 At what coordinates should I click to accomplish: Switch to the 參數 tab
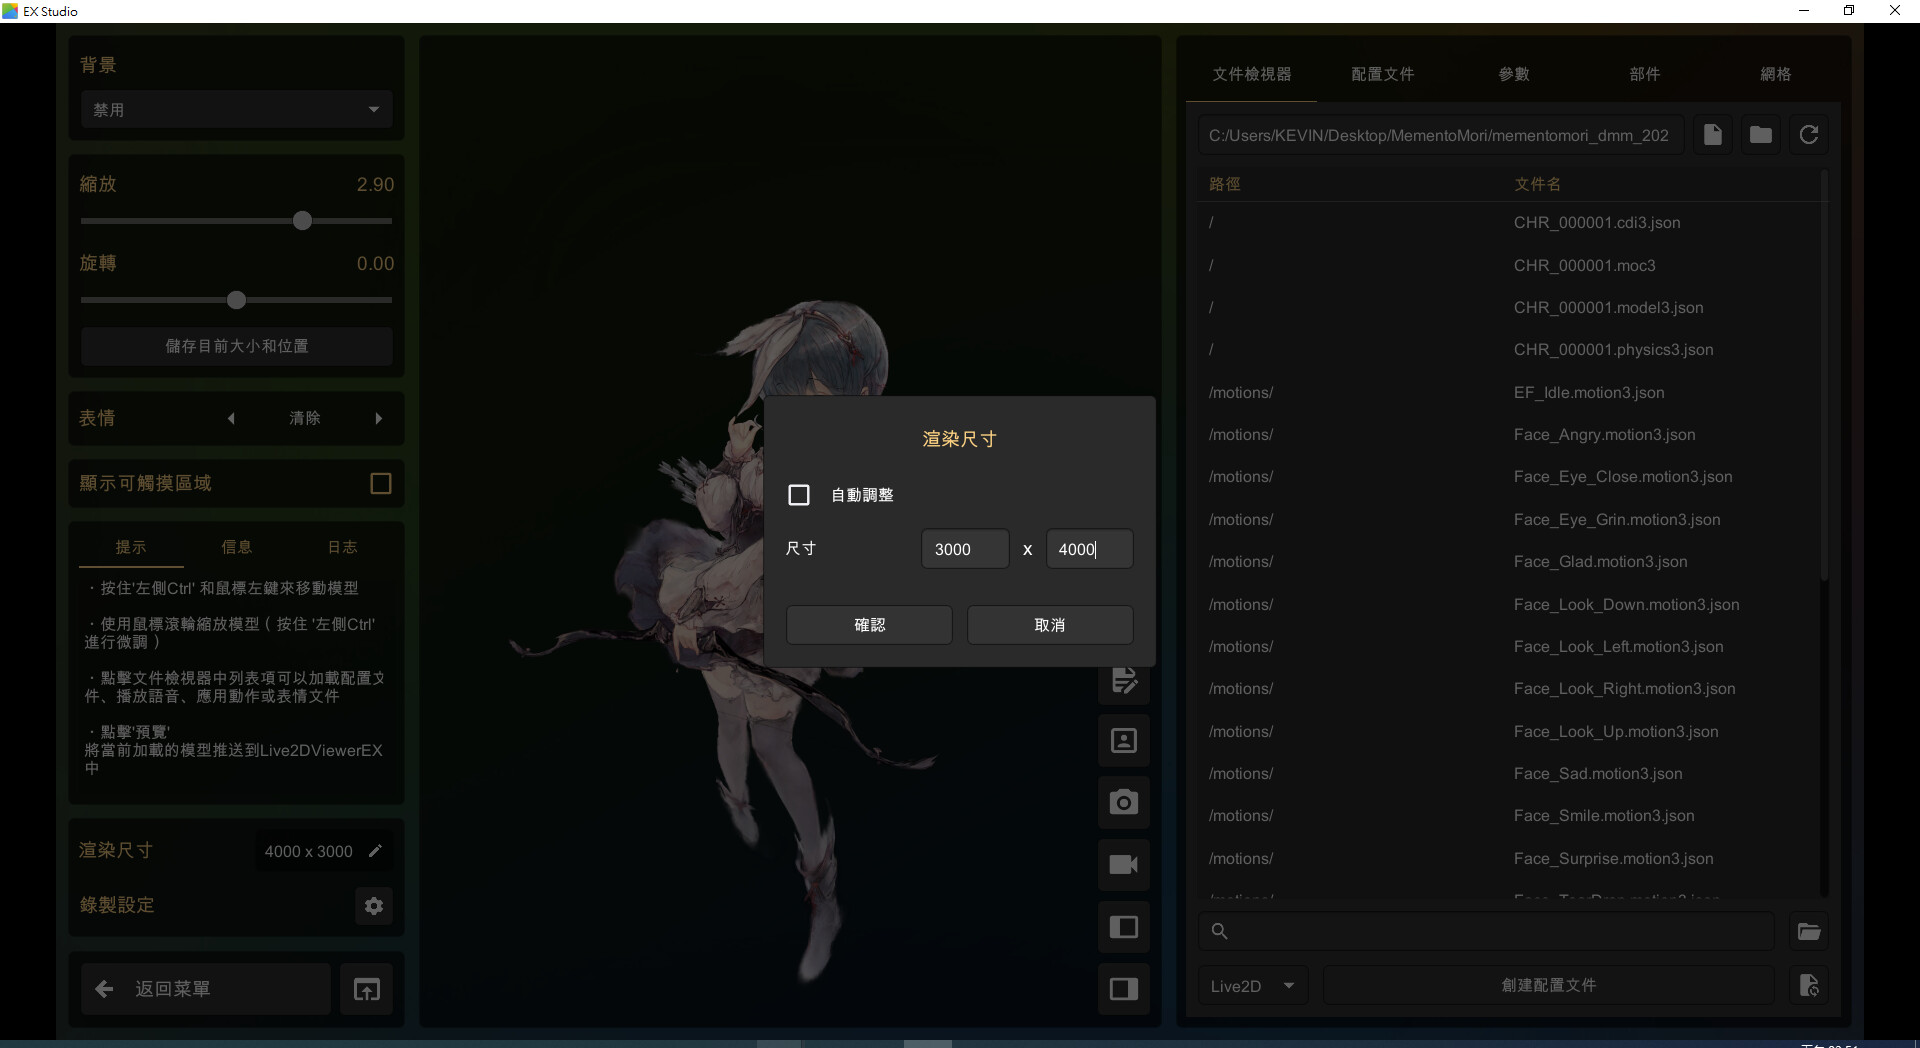pyautogui.click(x=1513, y=74)
